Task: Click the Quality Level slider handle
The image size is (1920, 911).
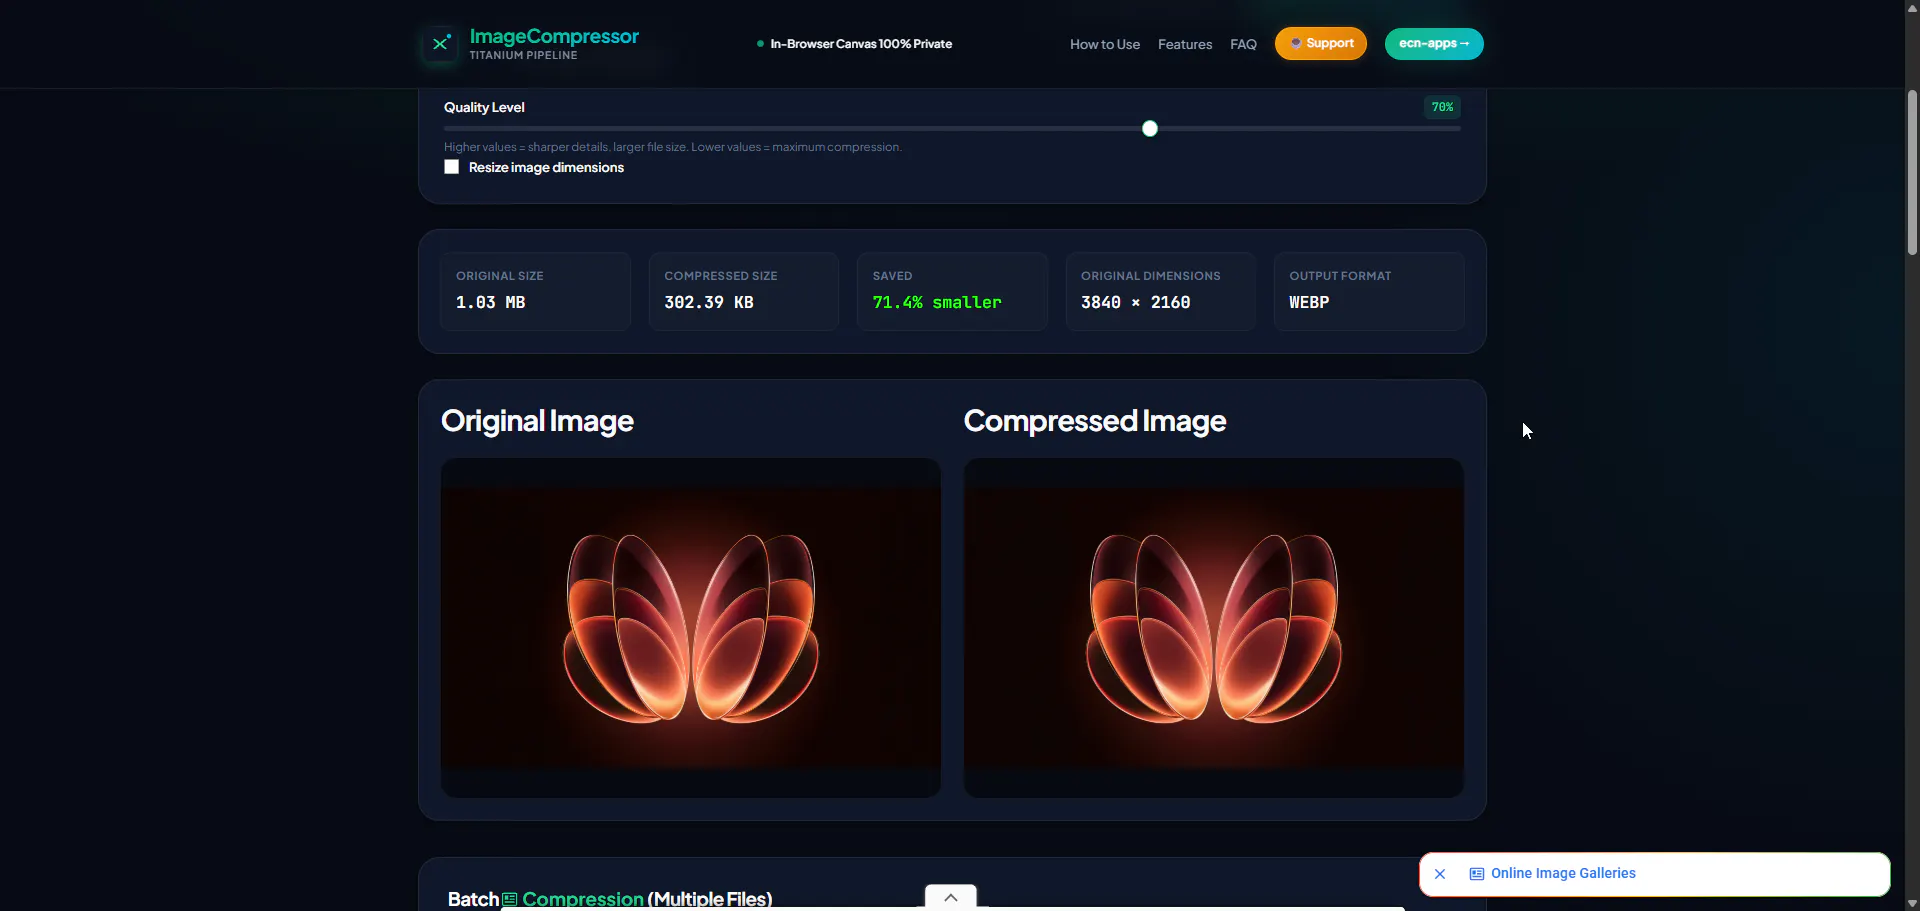Action: click(1150, 128)
